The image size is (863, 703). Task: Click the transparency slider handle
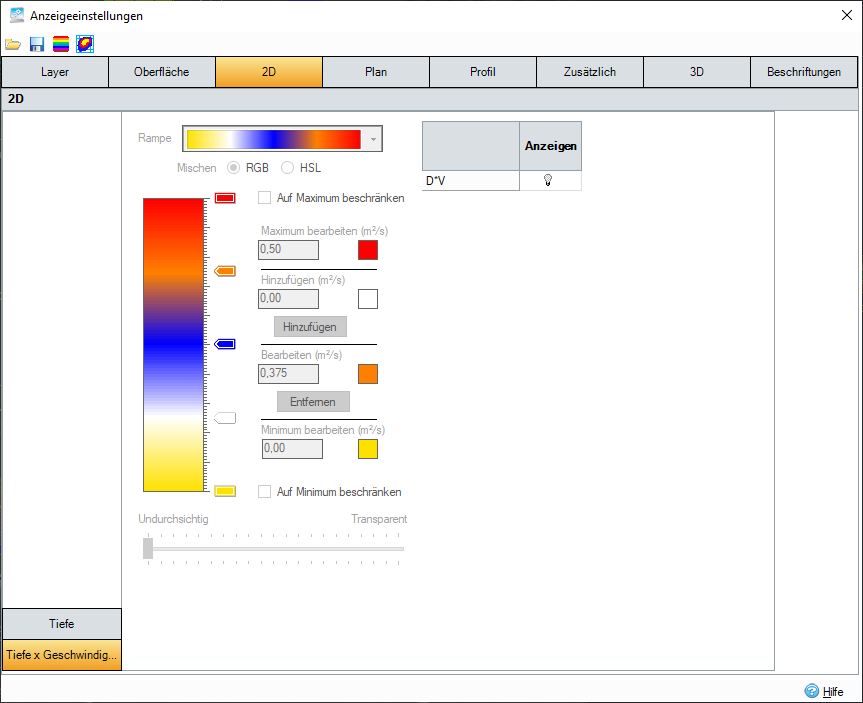(148, 549)
